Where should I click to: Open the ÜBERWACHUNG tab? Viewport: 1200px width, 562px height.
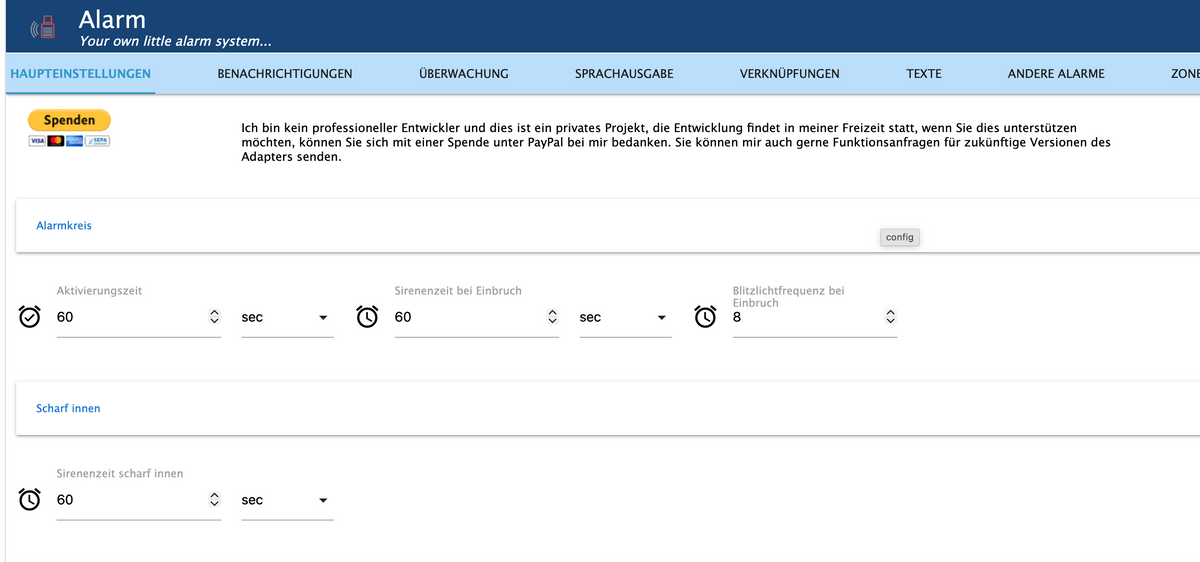(464, 74)
